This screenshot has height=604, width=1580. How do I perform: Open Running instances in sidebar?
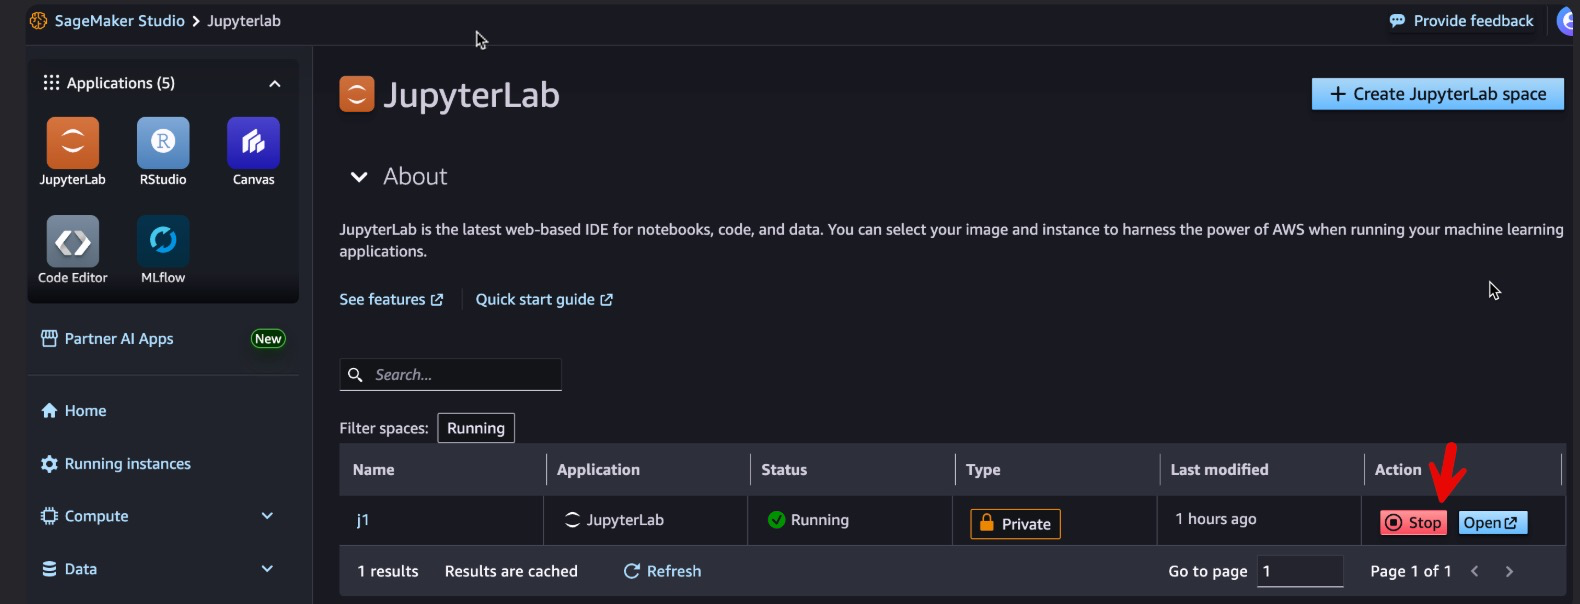127,464
